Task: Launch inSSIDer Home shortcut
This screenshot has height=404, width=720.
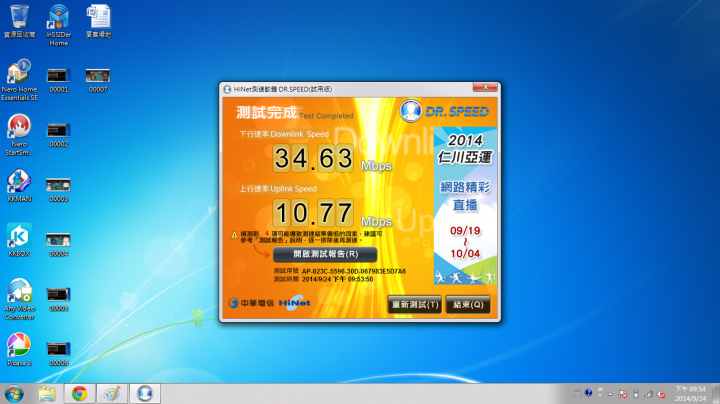Action: click(59, 25)
